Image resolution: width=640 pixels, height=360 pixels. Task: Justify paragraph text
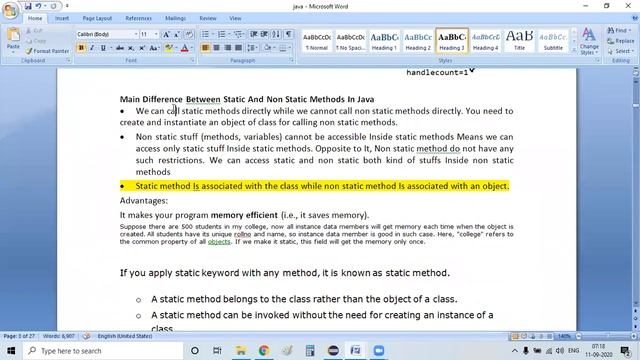pos(238,48)
